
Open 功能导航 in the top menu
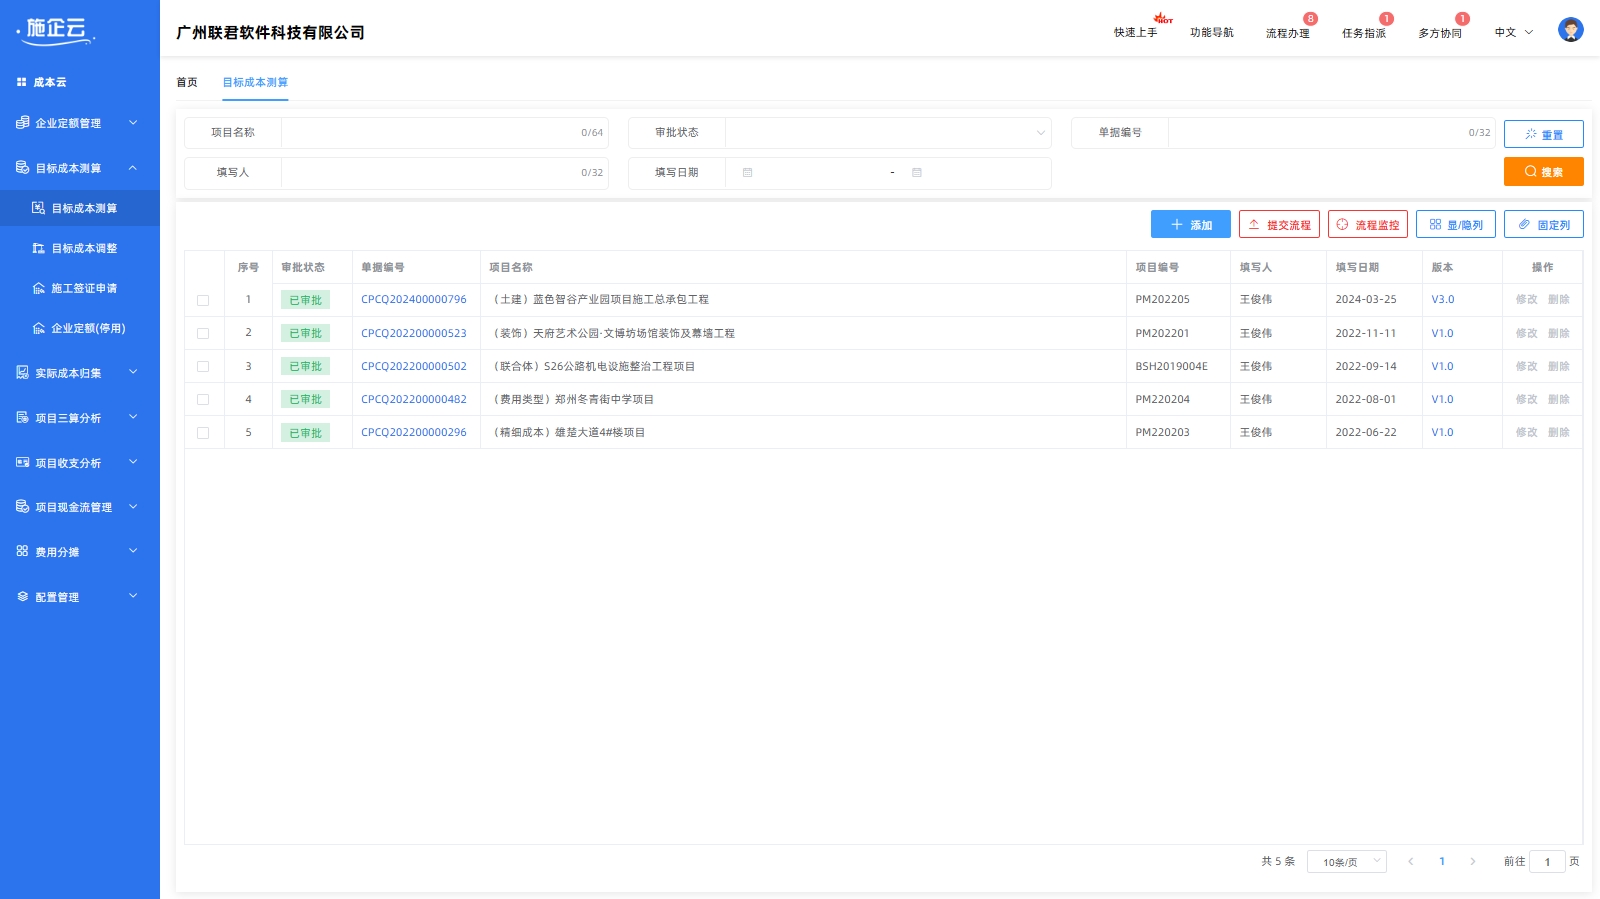click(x=1211, y=33)
